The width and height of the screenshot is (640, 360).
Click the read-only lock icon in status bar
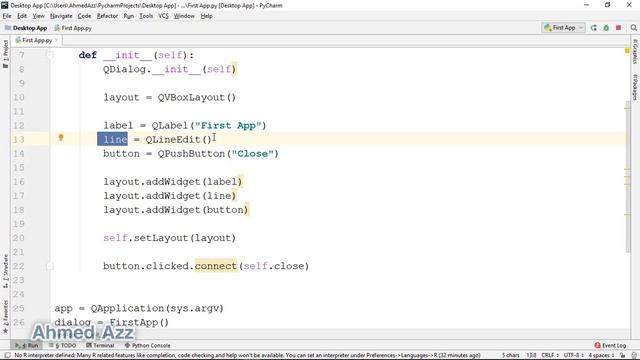(622, 356)
